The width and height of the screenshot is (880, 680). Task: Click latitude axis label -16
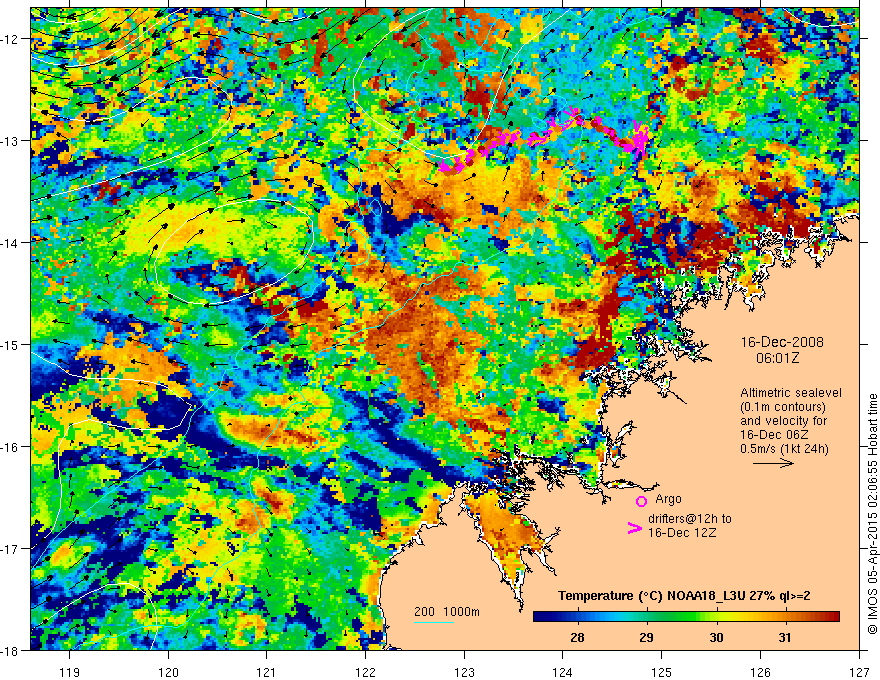coord(11,447)
